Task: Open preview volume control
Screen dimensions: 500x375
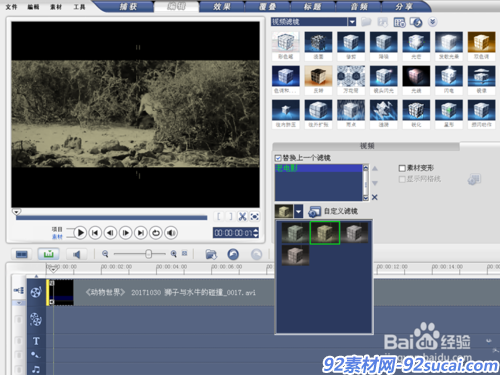Action: click(171, 233)
